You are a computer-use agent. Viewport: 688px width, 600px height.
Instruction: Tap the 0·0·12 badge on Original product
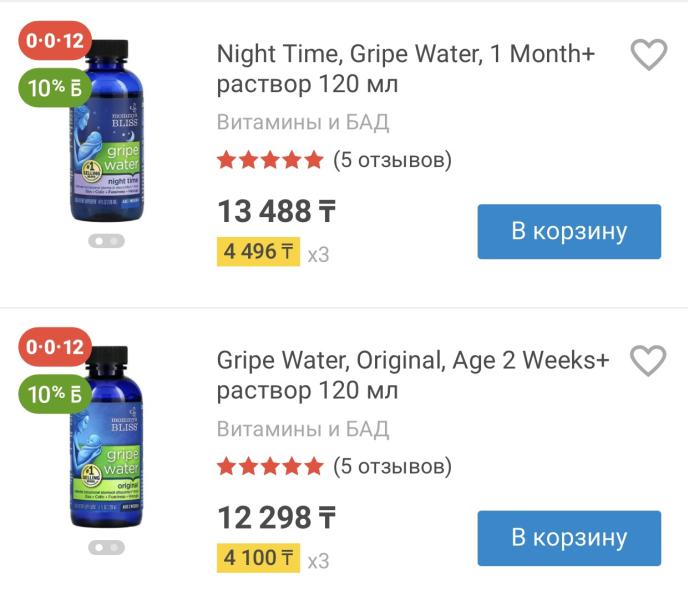55,348
